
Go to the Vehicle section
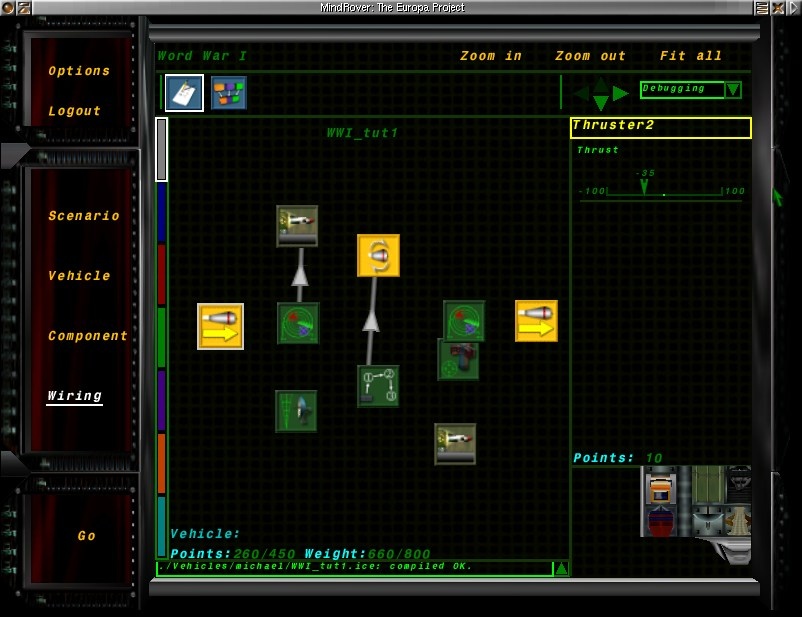79,275
